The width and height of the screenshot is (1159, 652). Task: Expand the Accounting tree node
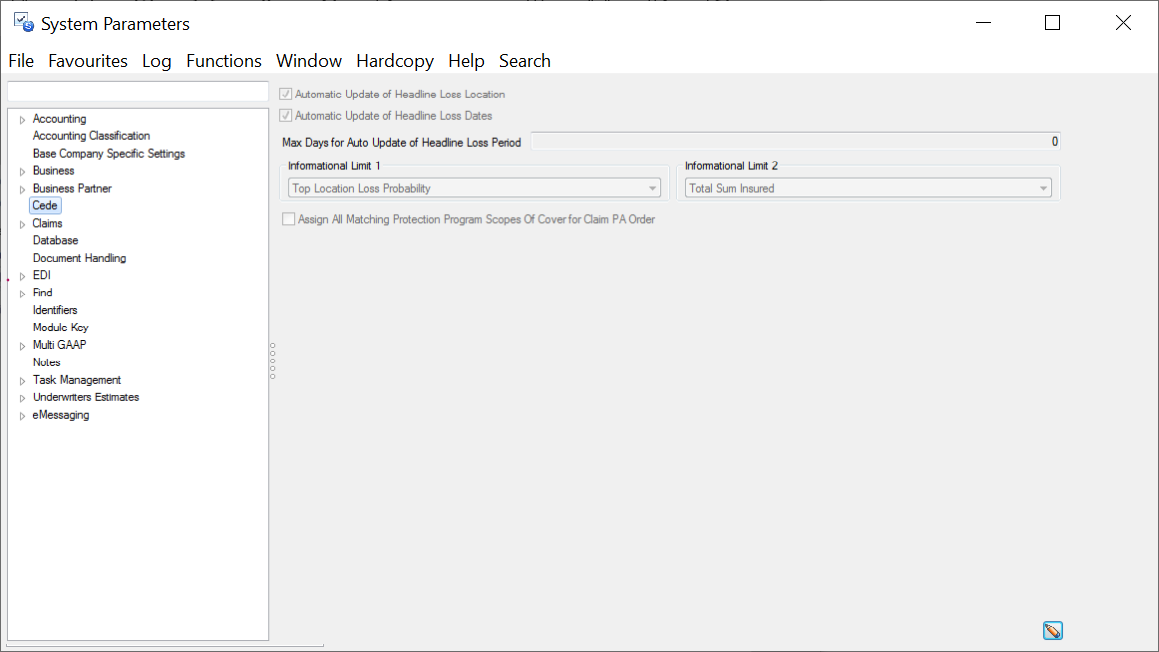pos(22,120)
